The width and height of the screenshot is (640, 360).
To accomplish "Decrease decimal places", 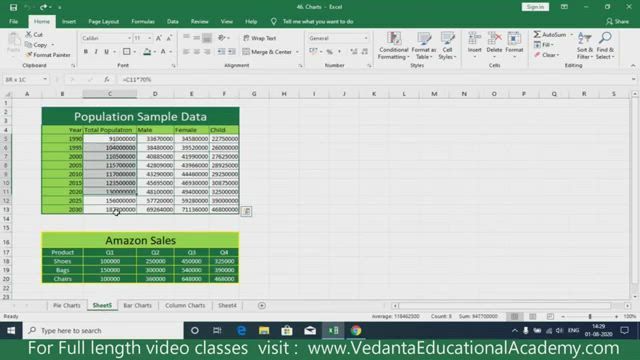I will point(364,52).
